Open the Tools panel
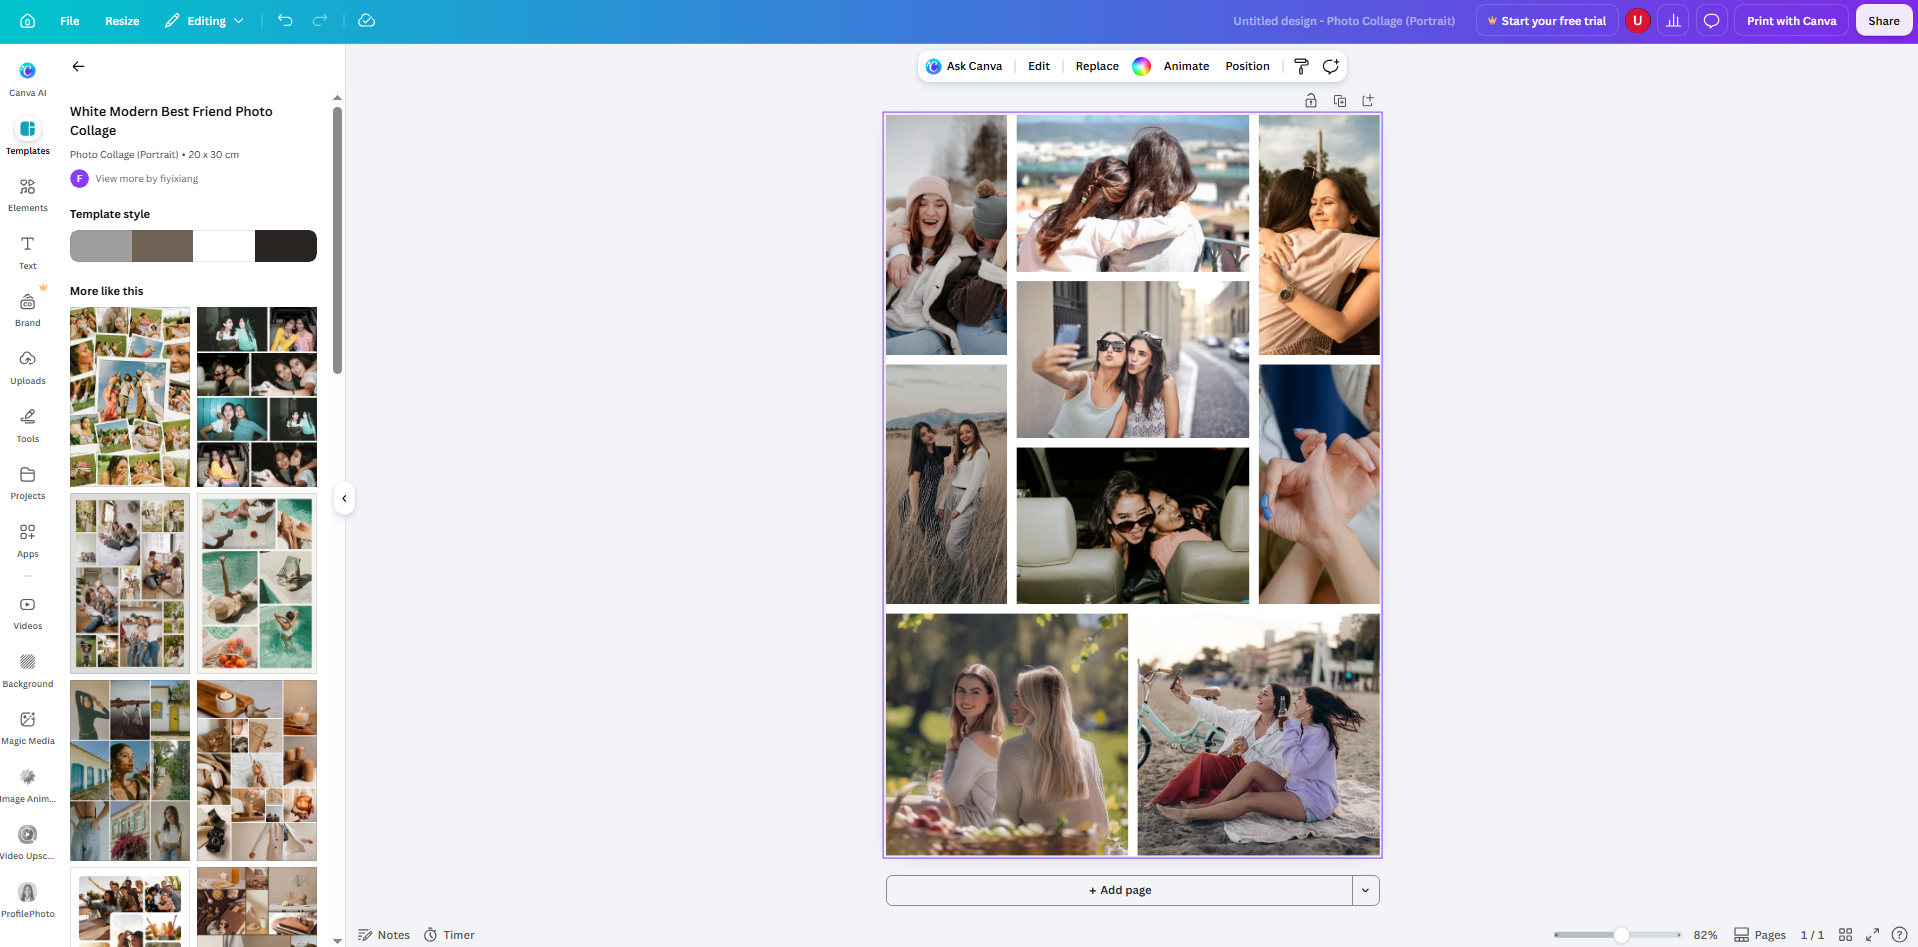1918x947 pixels. [28, 425]
